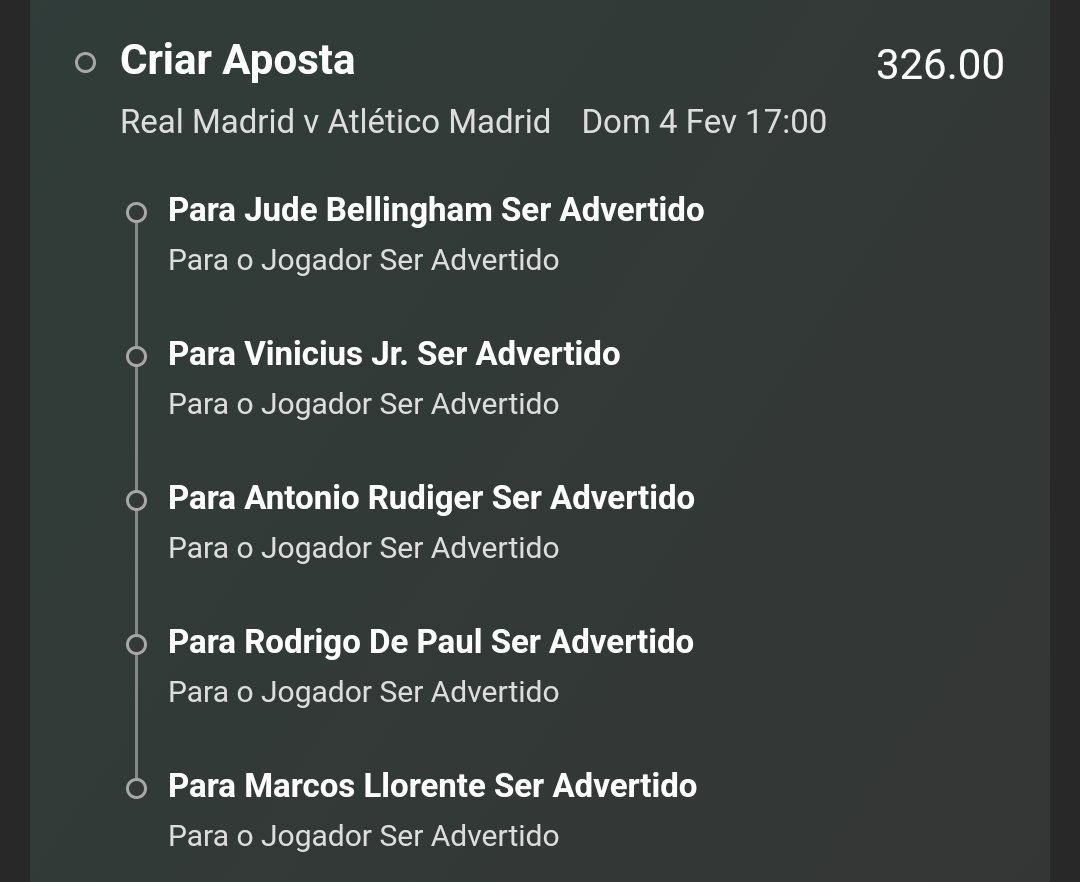Screen dimensions: 1080x882
Task: Select the 326.00 odds value
Action: pyautogui.click(x=940, y=65)
